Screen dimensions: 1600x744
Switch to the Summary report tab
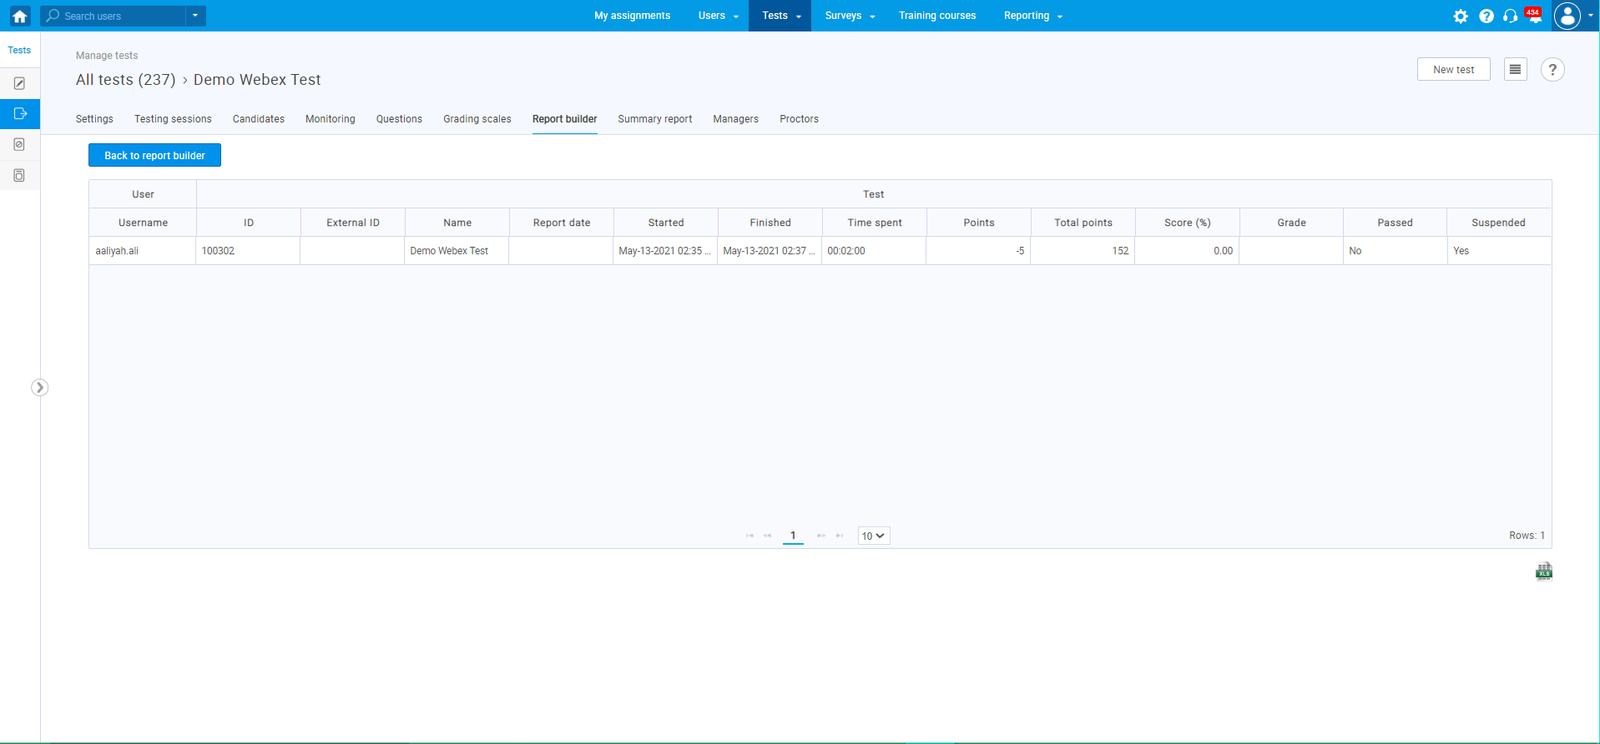pyautogui.click(x=654, y=119)
